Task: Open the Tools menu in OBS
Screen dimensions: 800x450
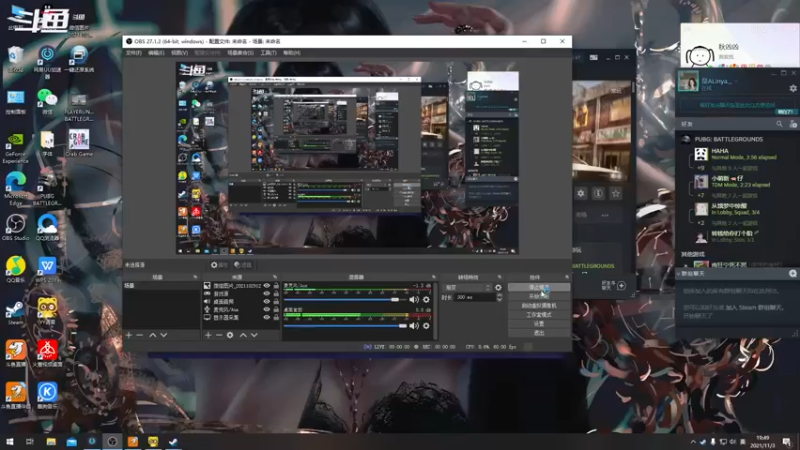Action: (268, 53)
